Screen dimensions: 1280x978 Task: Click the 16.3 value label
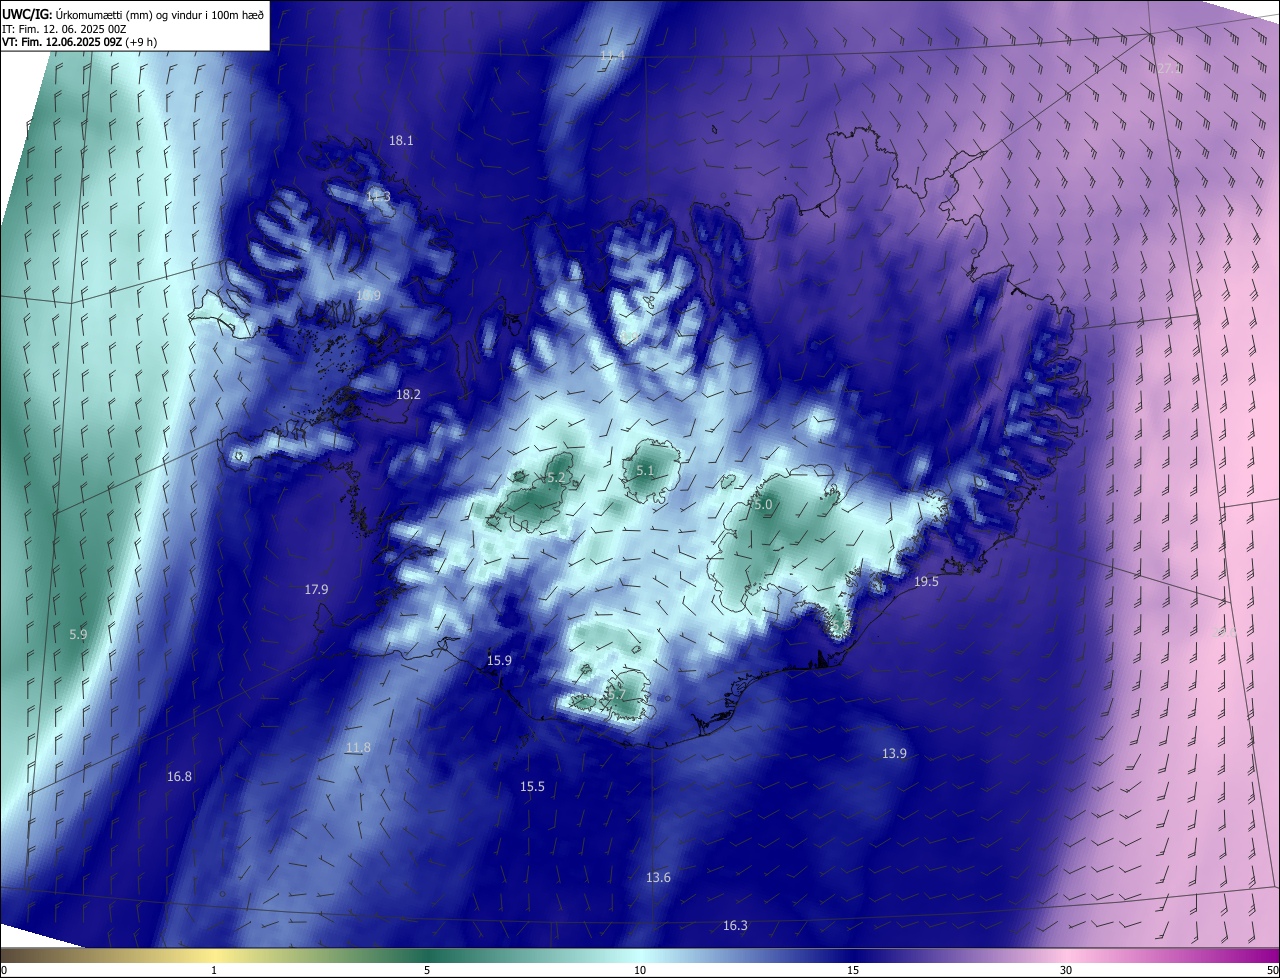click(x=735, y=926)
